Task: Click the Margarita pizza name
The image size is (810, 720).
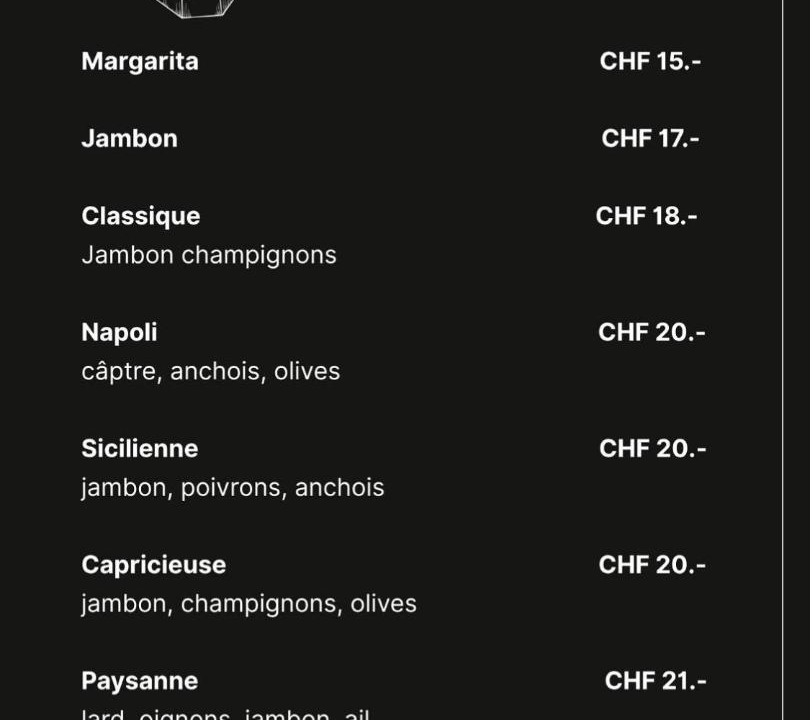Action: pyautogui.click(x=140, y=62)
